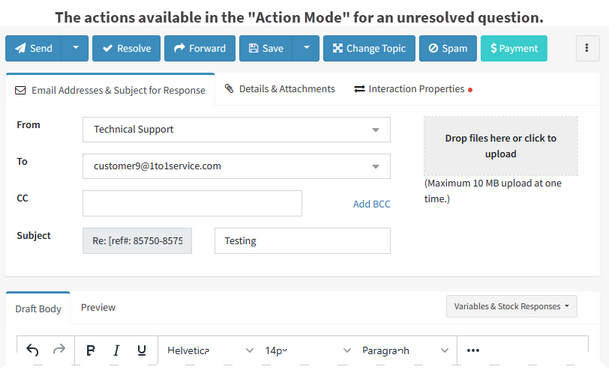Toggle underline text formatting
Viewport: 609px width, 370px height.
[x=142, y=350]
